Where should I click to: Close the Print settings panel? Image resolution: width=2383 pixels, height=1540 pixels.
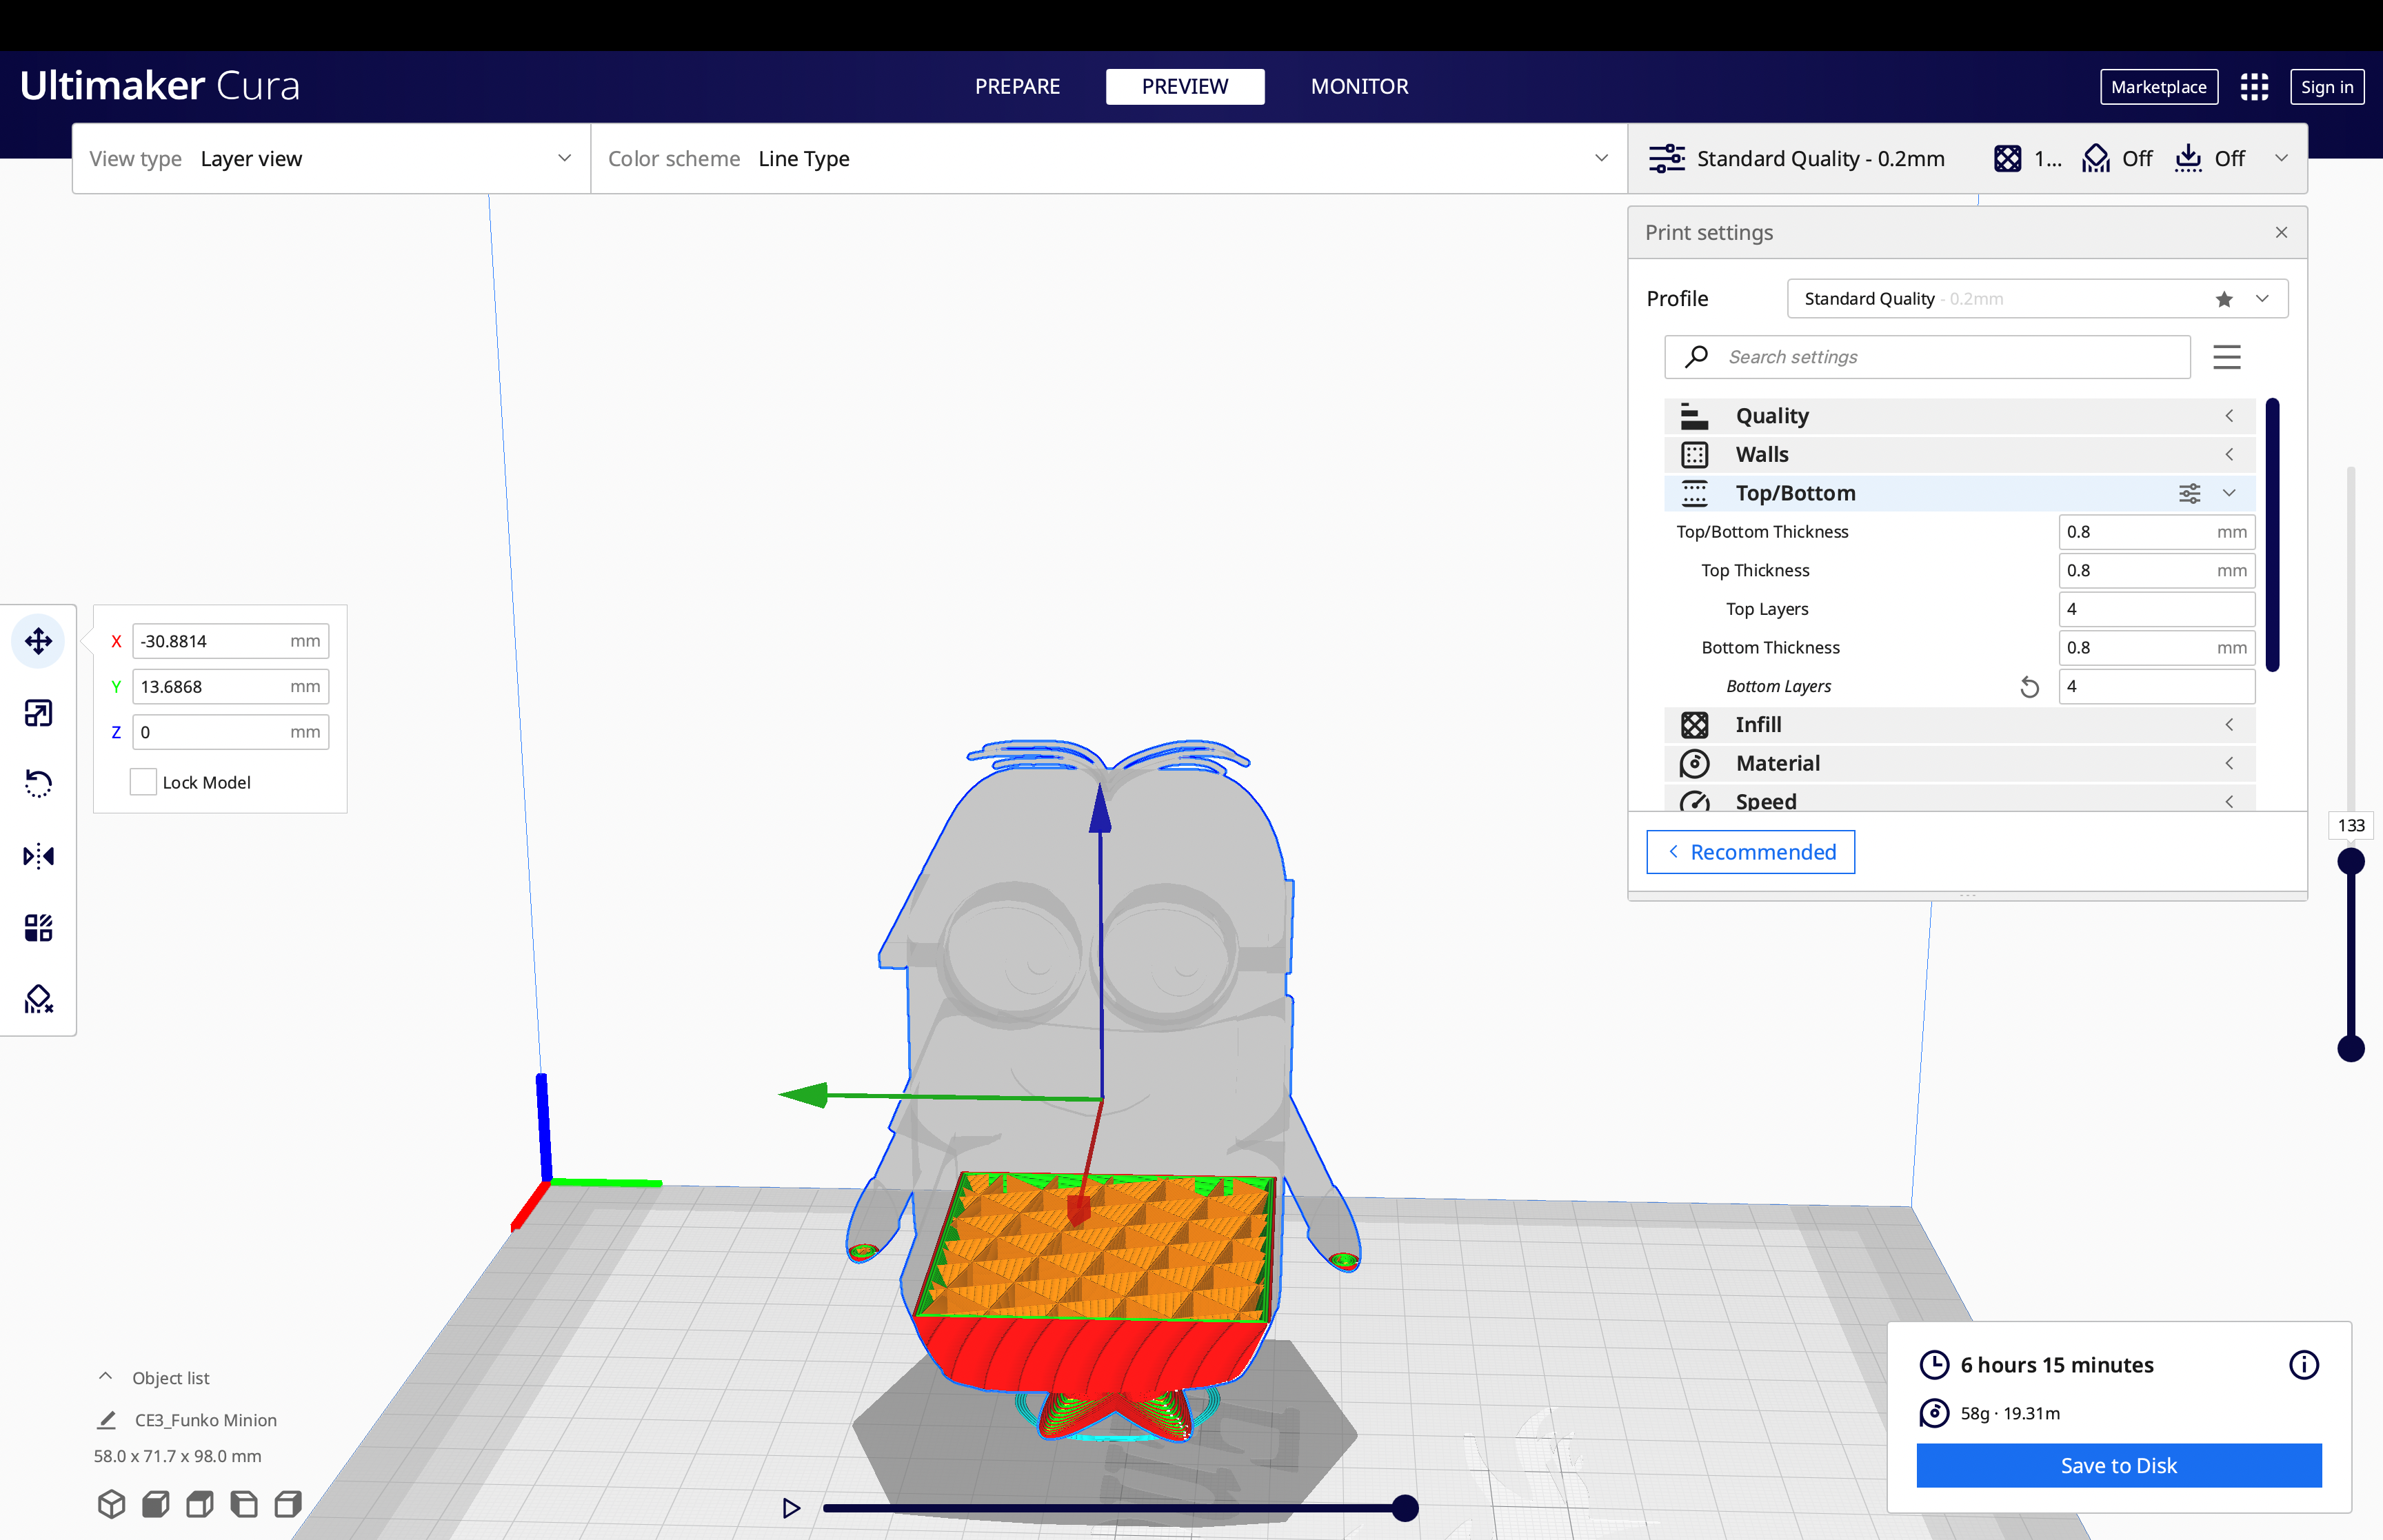pos(2281,232)
